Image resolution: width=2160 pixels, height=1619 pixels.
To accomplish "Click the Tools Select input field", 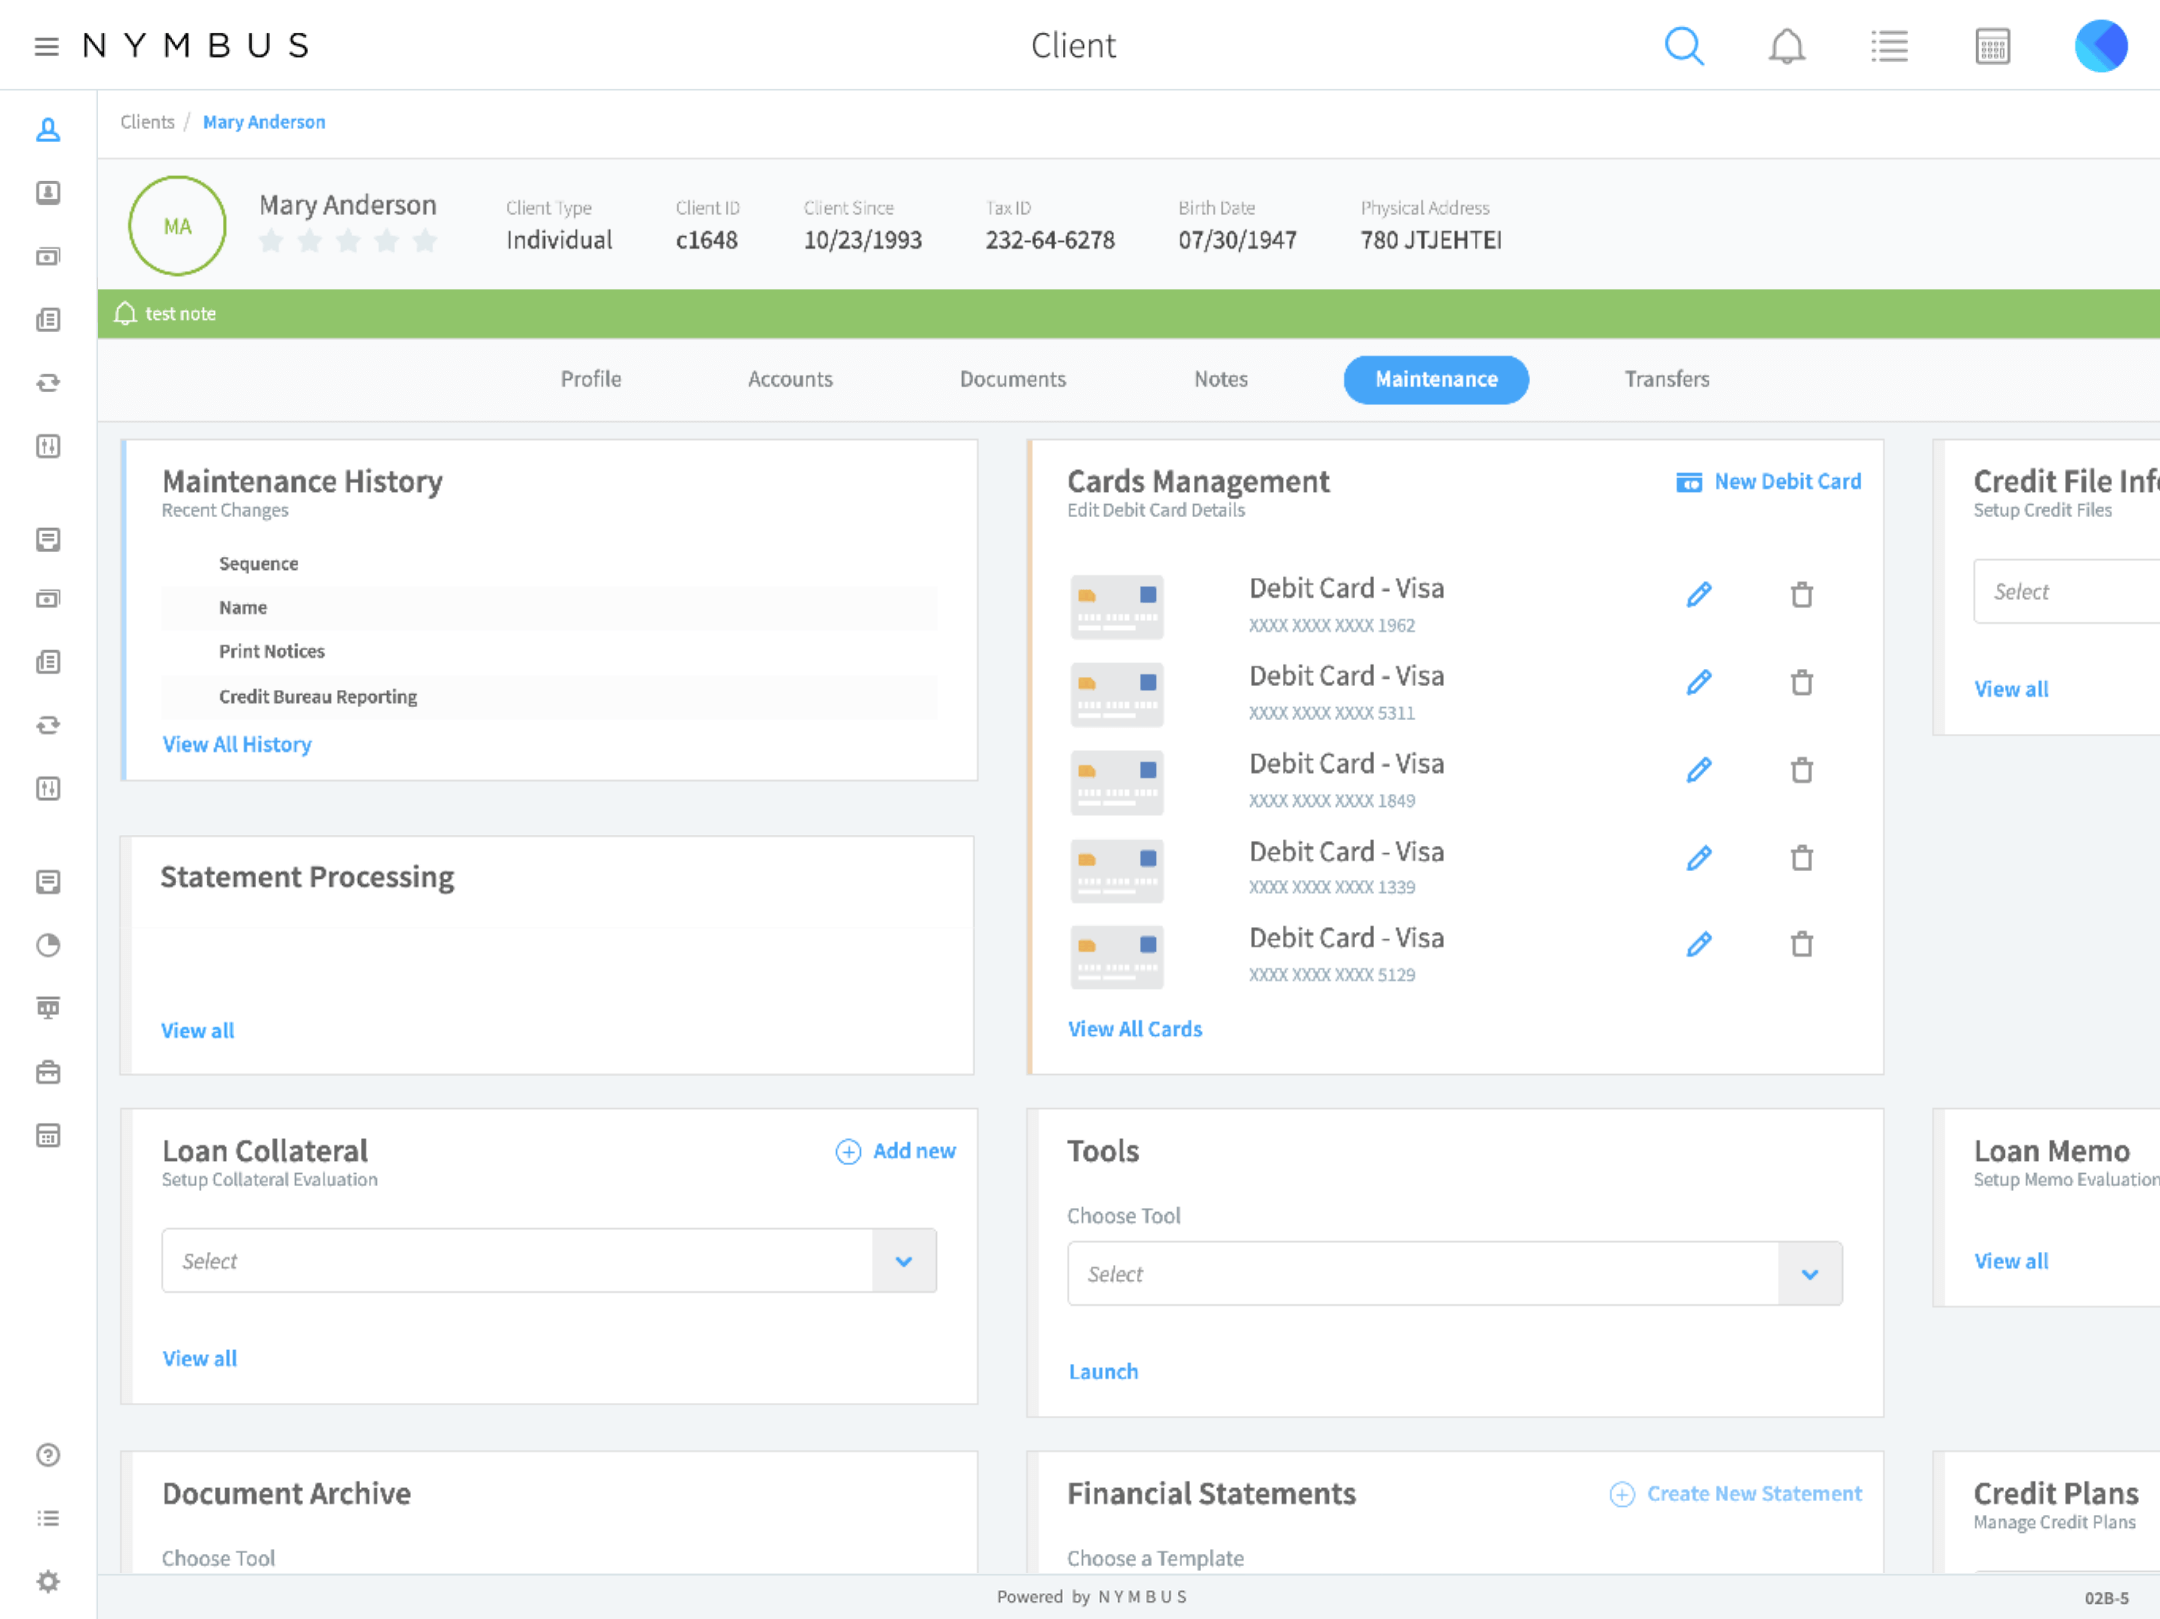I will (x=1455, y=1274).
